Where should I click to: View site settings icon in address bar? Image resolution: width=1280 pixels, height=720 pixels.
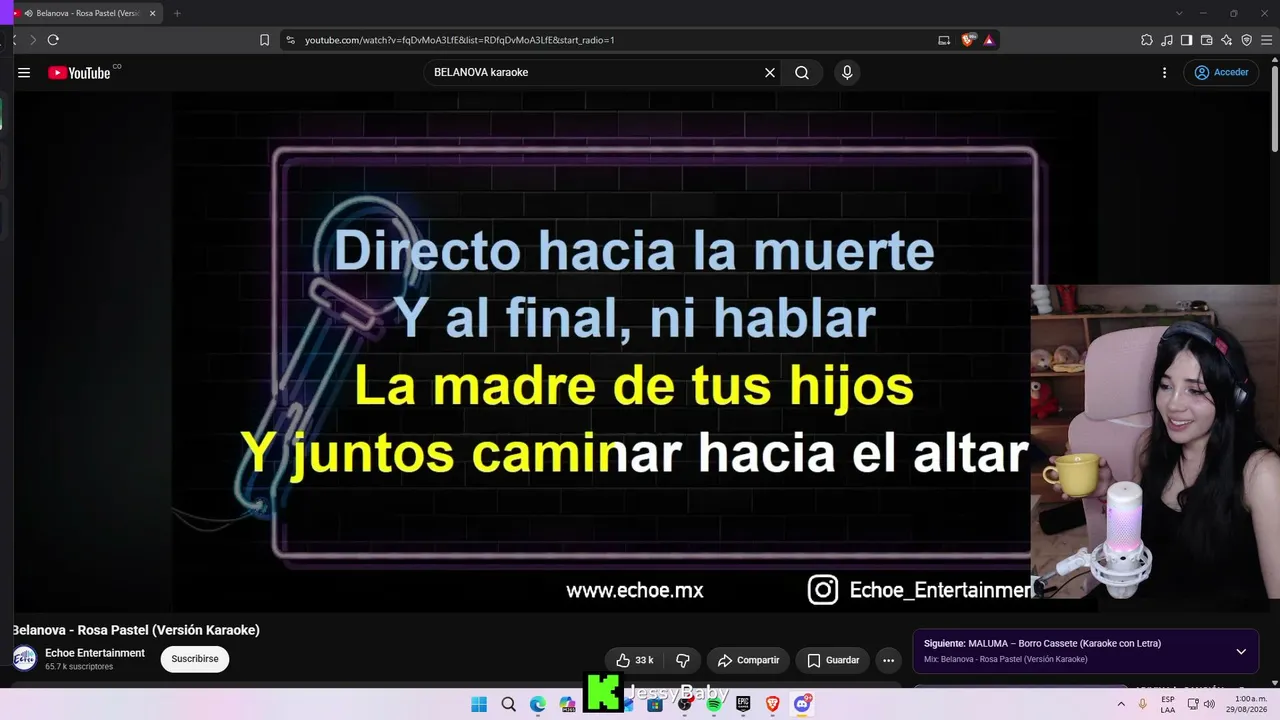tap(290, 40)
